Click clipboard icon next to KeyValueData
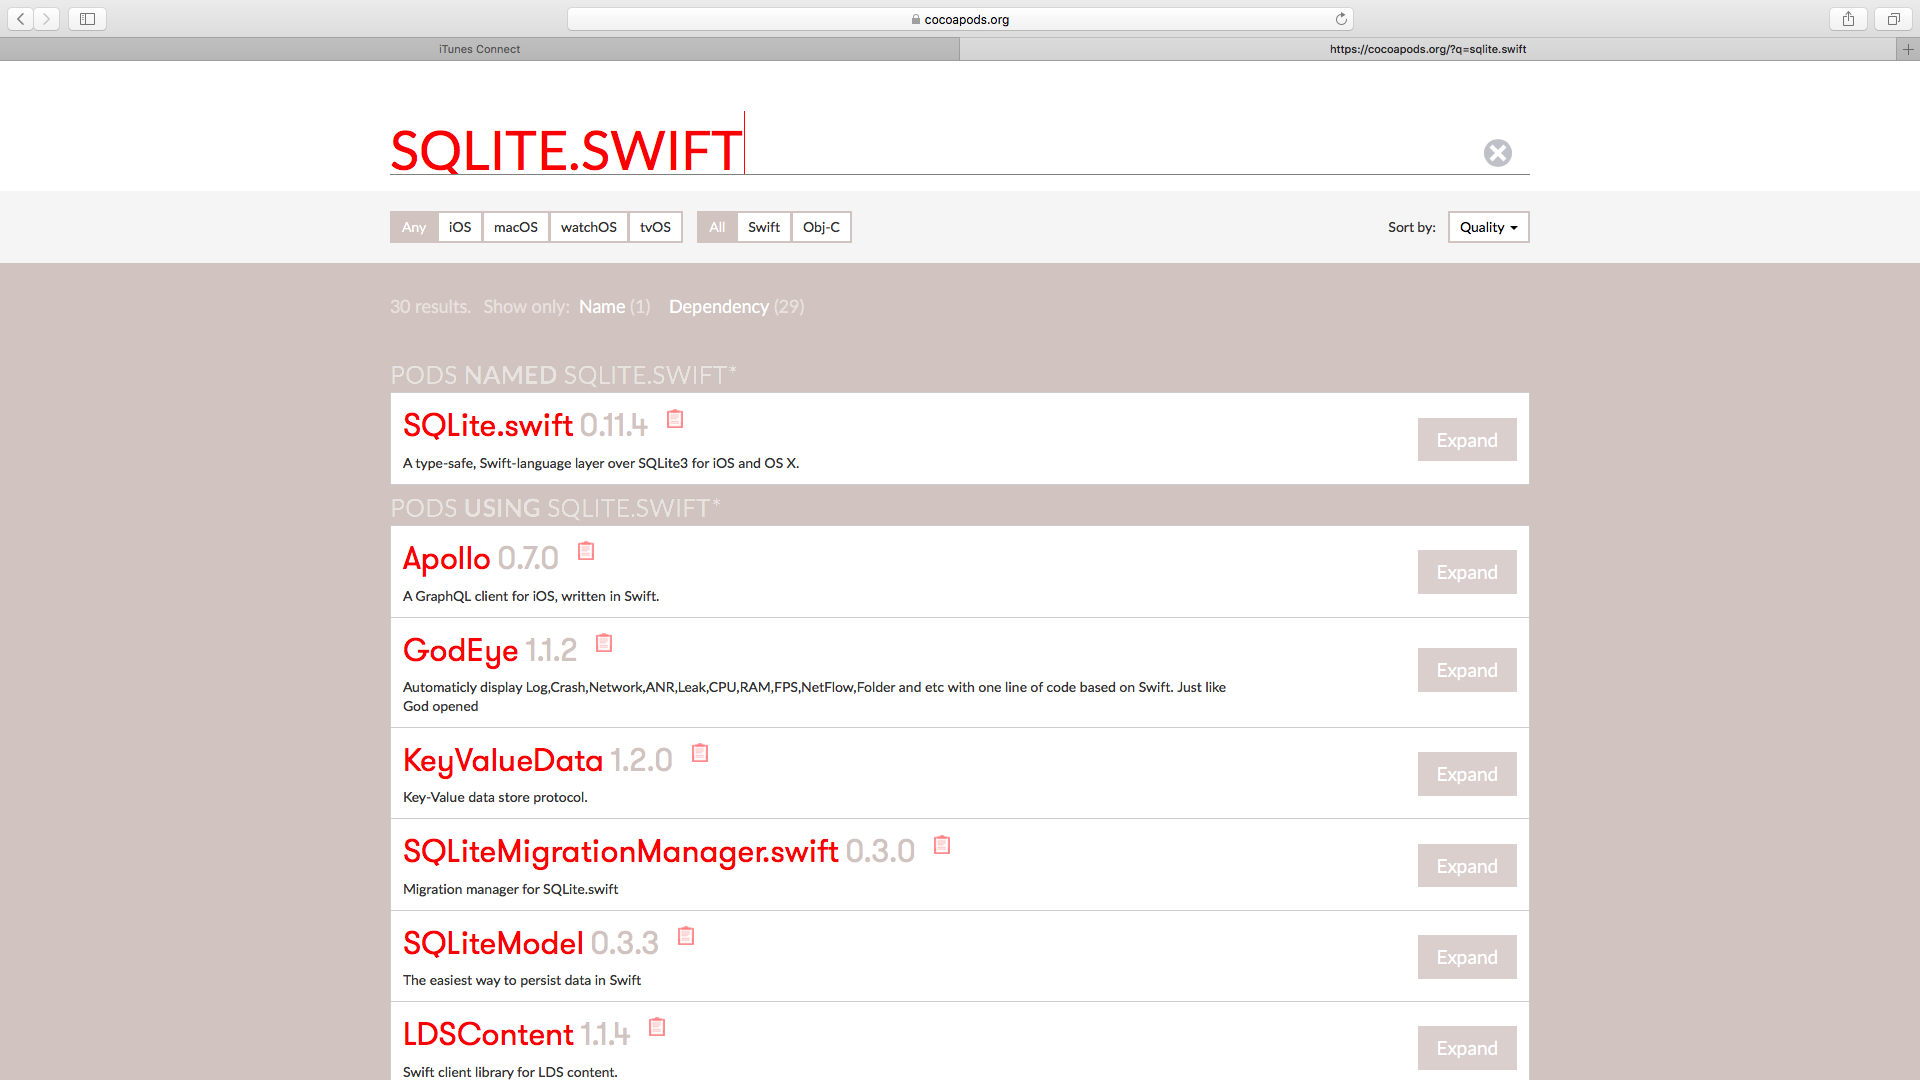This screenshot has width=1920, height=1080. click(700, 753)
